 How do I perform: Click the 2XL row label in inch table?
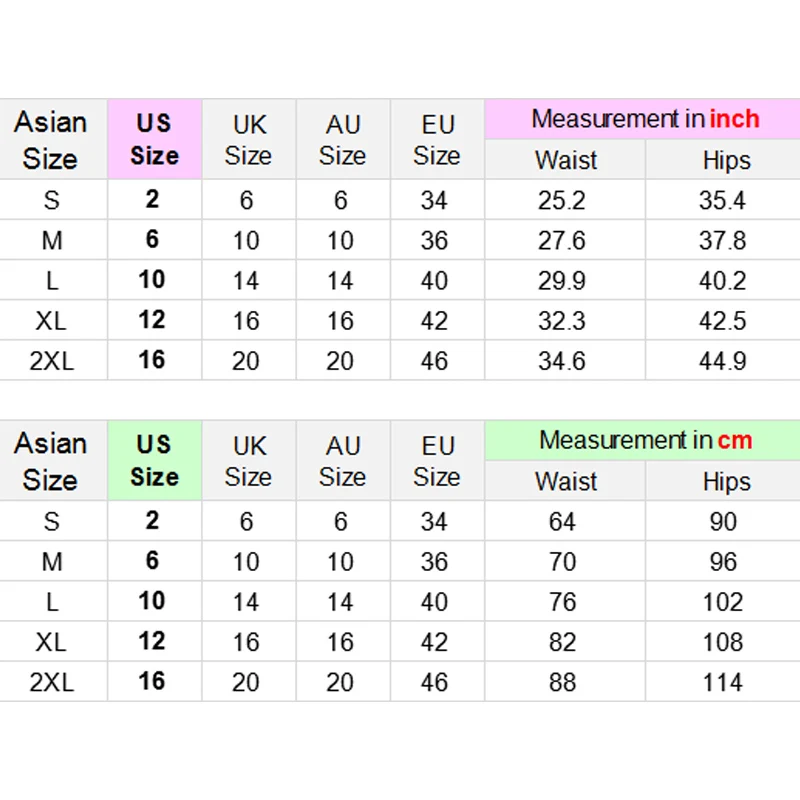[x=52, y=361]
